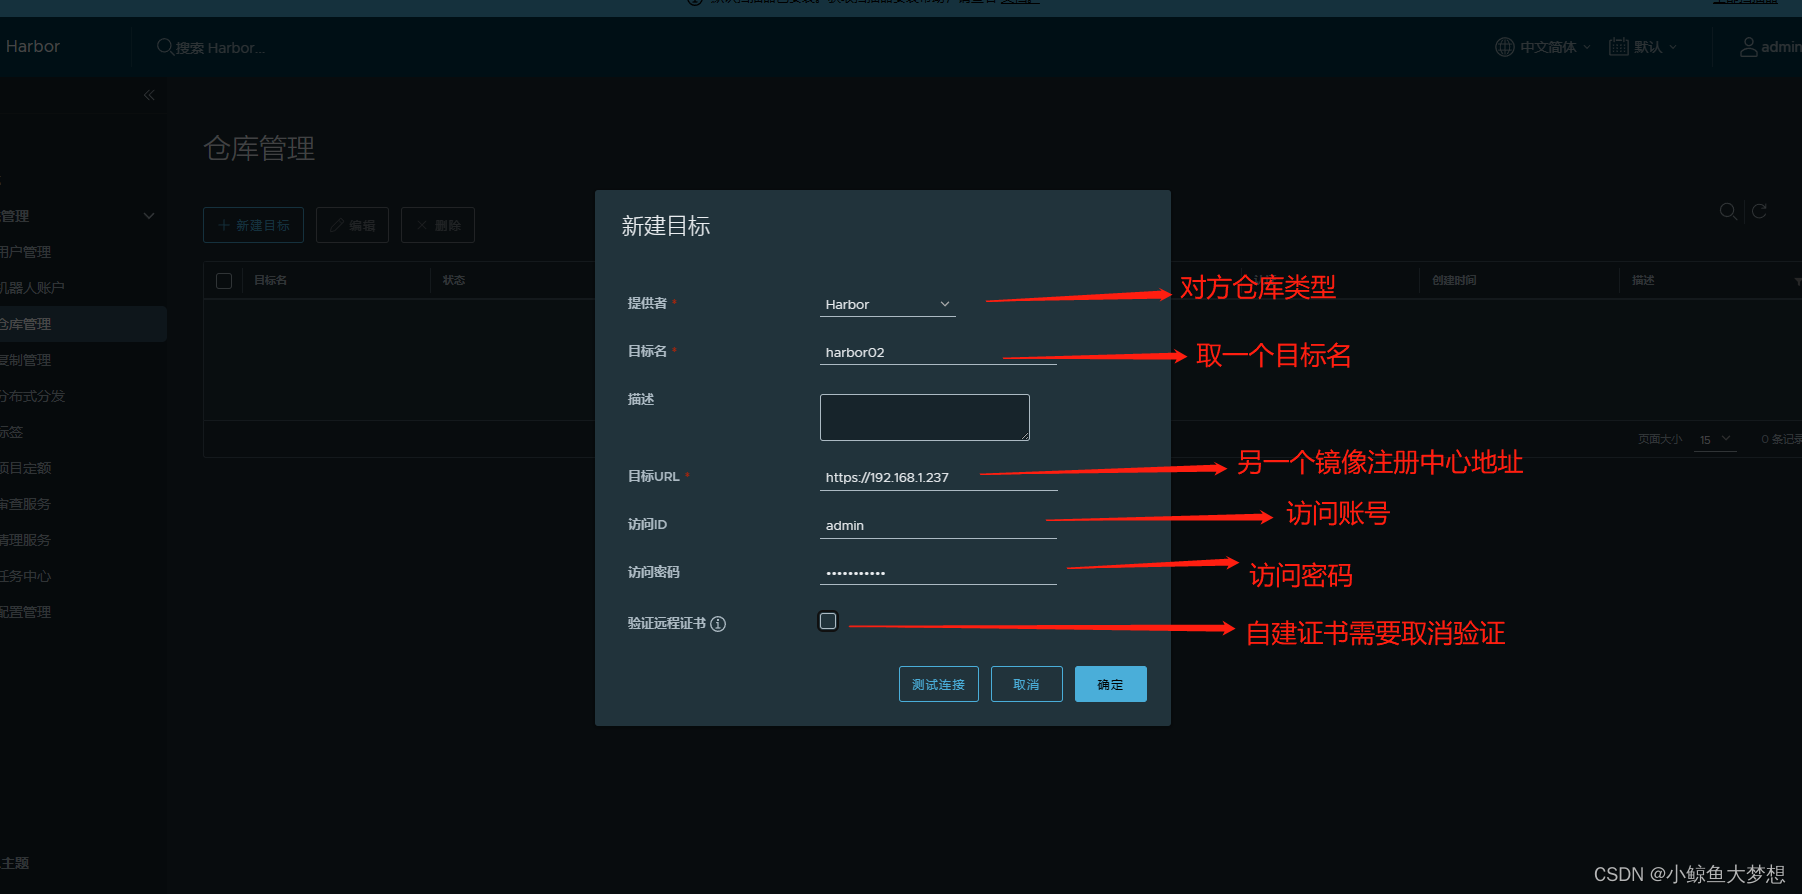Tick the select-all checkbox in table header
Viewport: 1802px width, 894px height.
point(224,281)
